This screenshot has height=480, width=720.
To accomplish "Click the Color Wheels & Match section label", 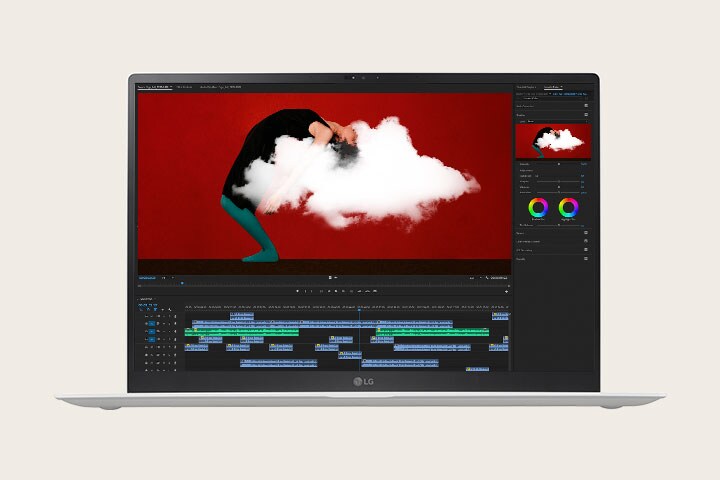I will click(x=530, y=241).
